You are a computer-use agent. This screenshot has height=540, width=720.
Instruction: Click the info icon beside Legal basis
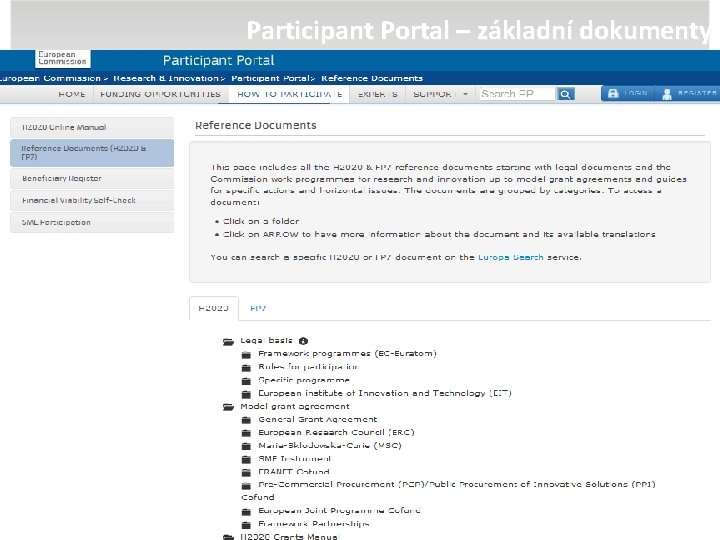pos(303,341)
